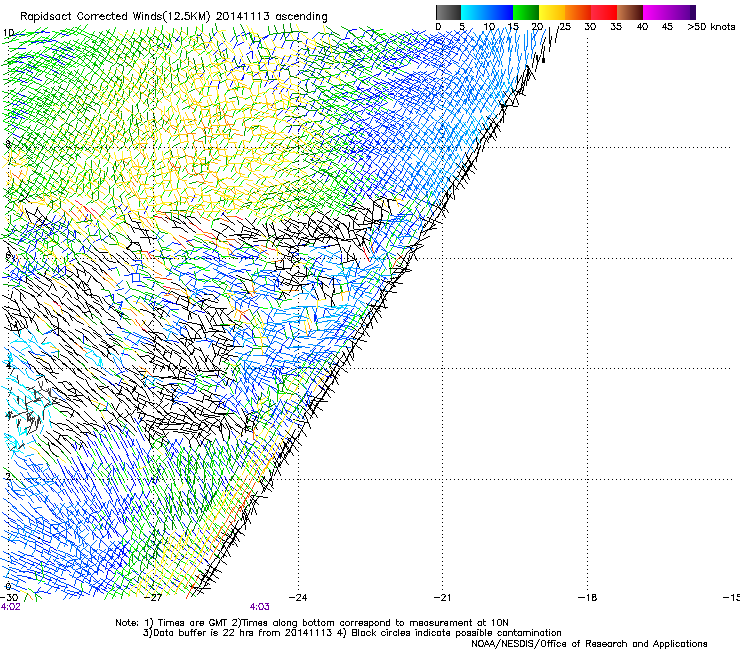
Task: Click the cyan-to-blue 5-15 knots legend gradient
Action: (487, 12)
